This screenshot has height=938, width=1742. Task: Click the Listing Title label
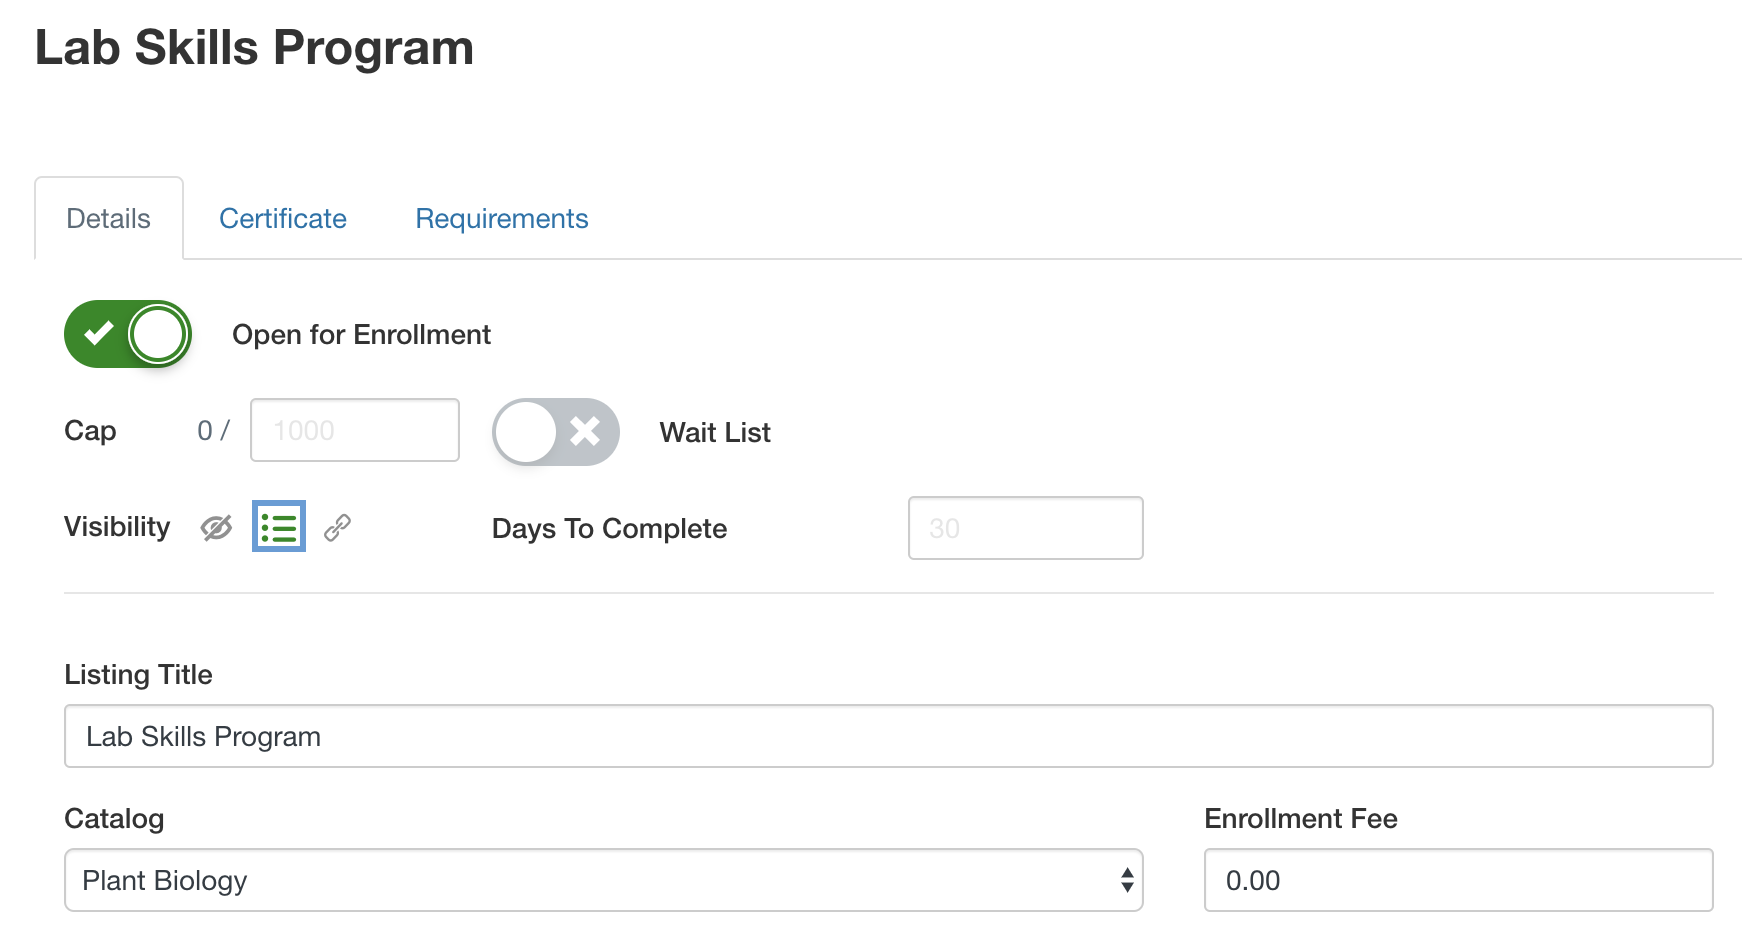pos(138,675)
